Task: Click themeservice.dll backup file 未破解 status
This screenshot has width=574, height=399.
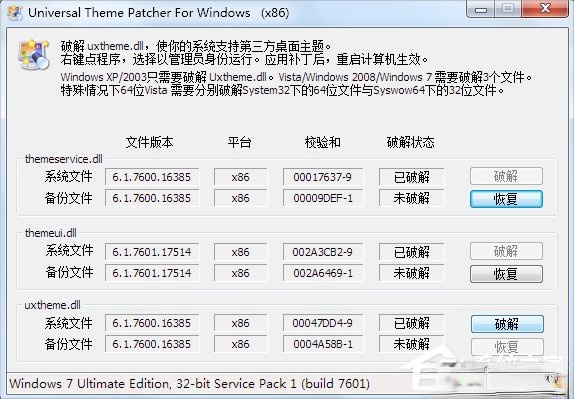Action: [411, 198]
